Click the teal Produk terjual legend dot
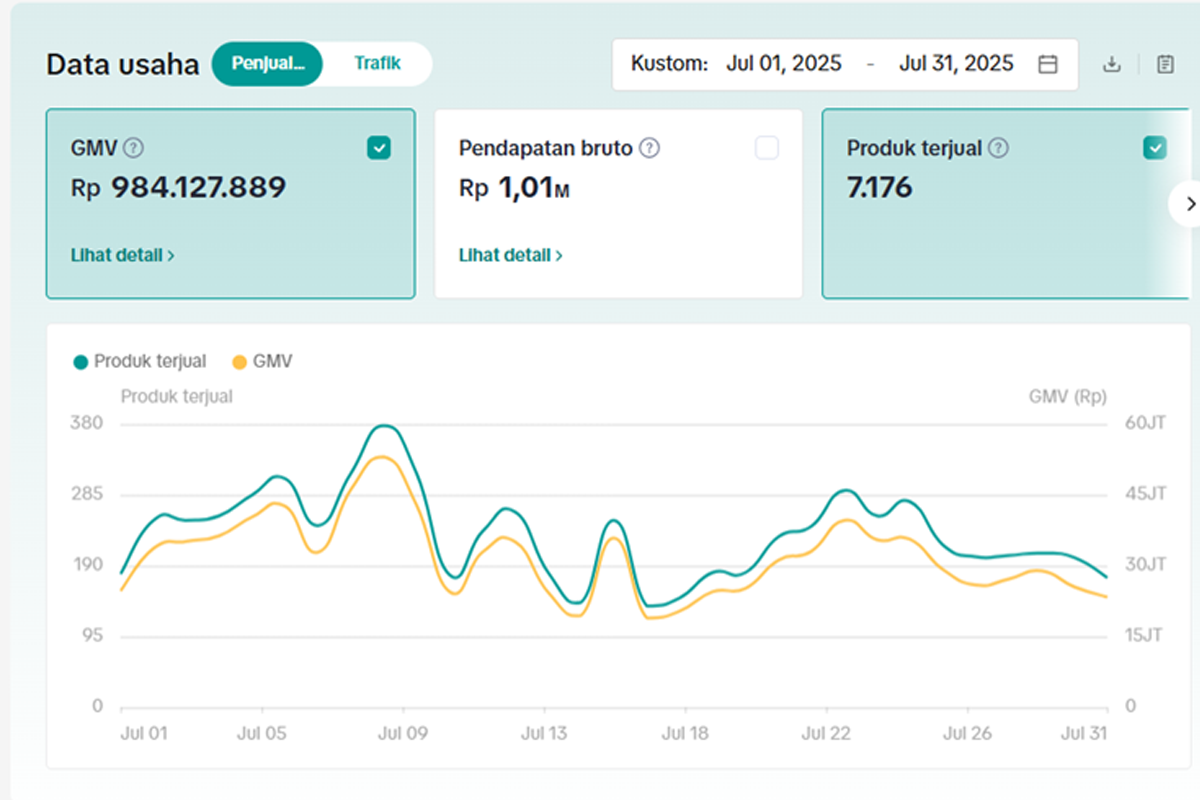This screenshot has height=800, width=1200. pyautogui.click(x=81, y=362)
